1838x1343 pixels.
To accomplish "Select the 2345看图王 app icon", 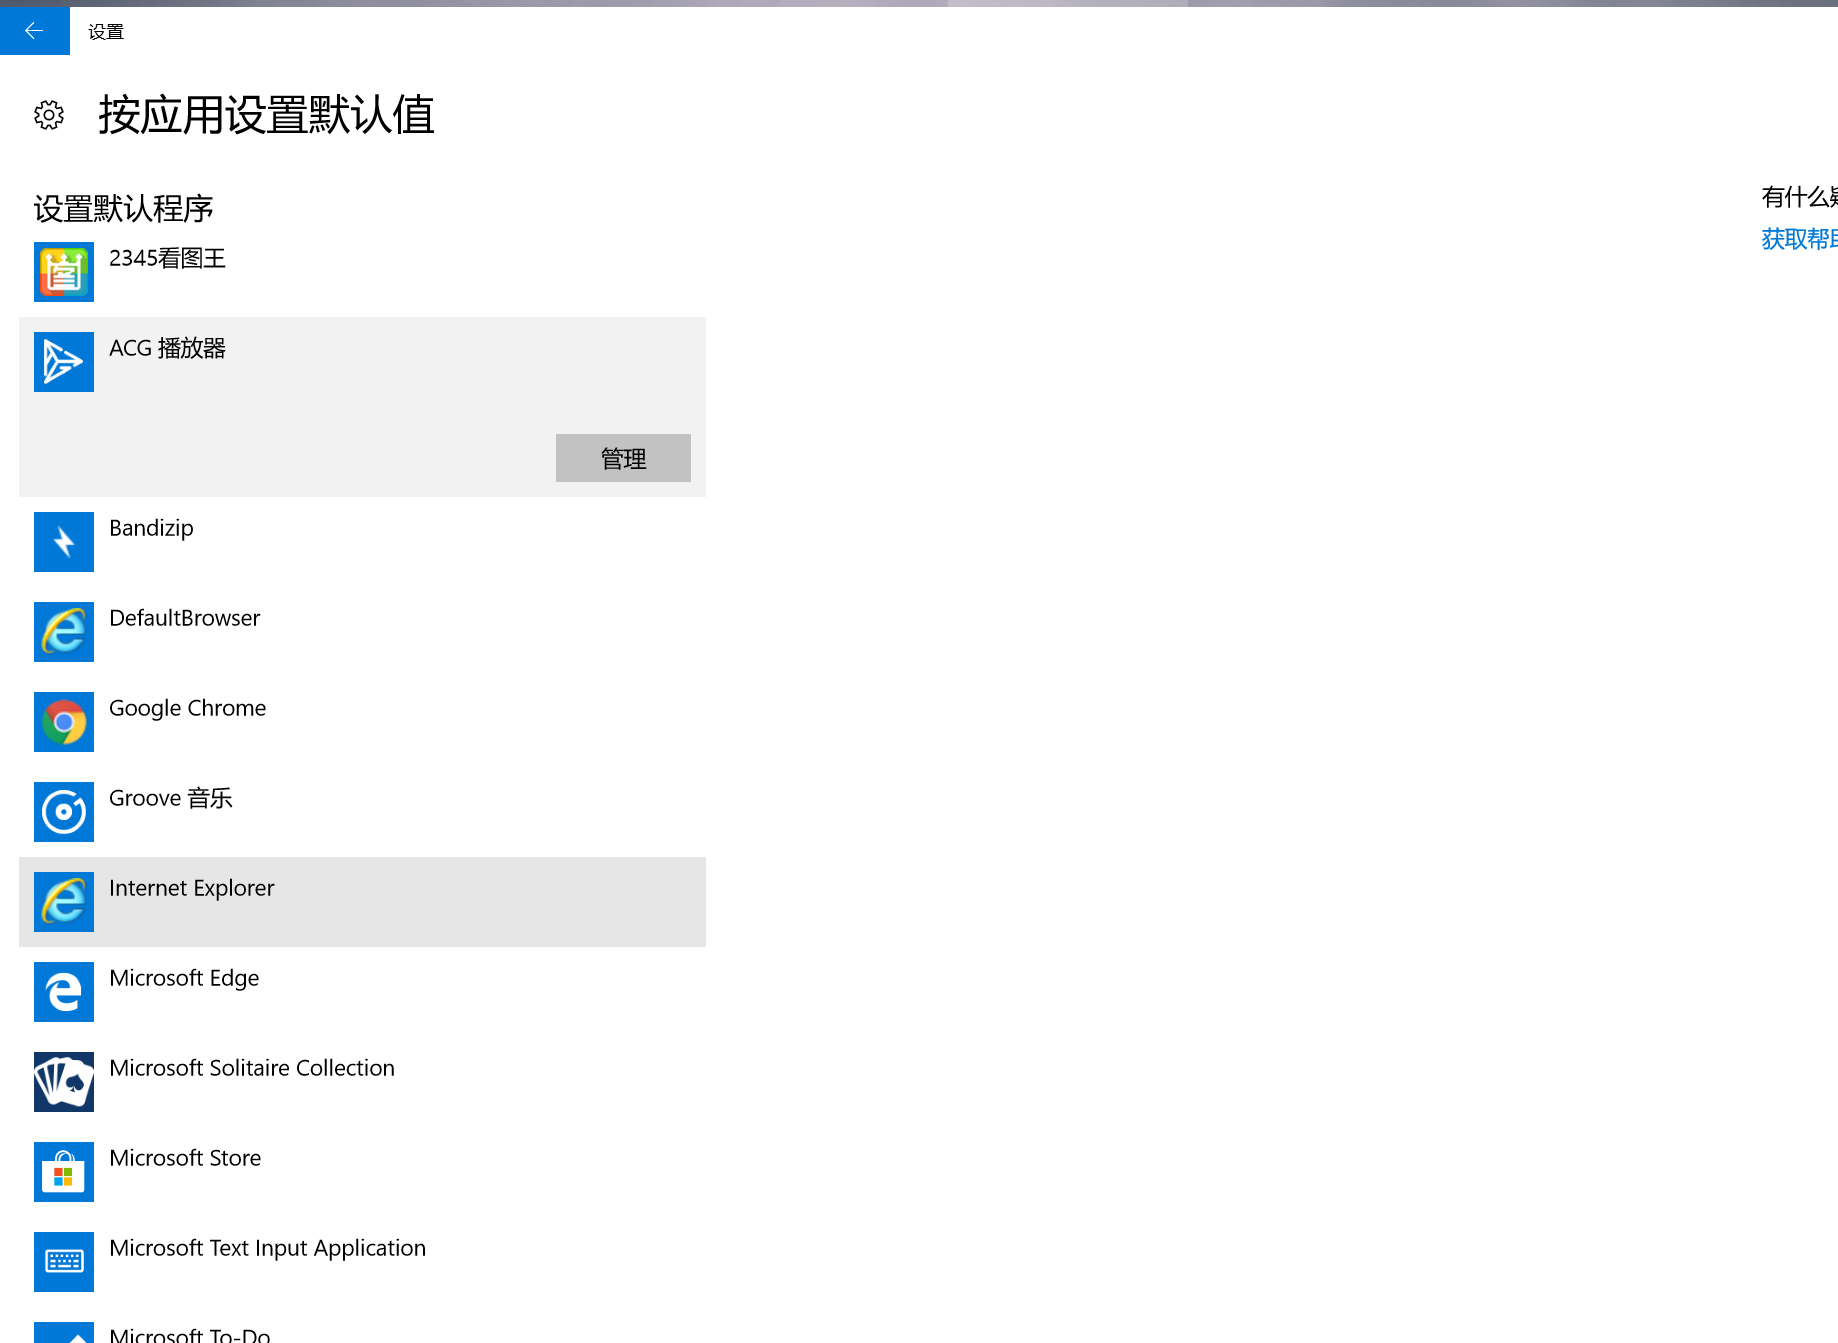I will pyautogui.click(x=64, y=272).
